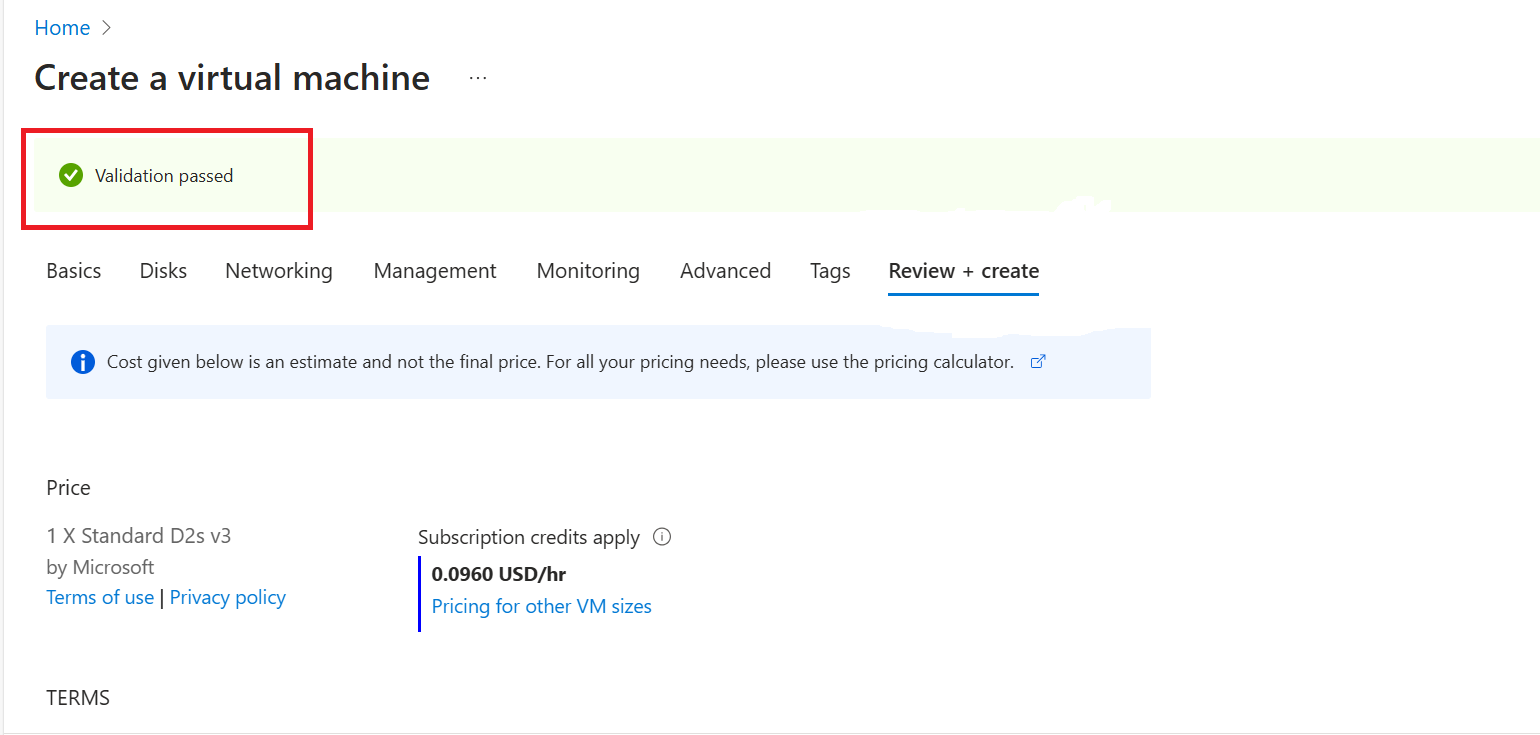
Task: Open the Privacy policy link
Action: 228,598
